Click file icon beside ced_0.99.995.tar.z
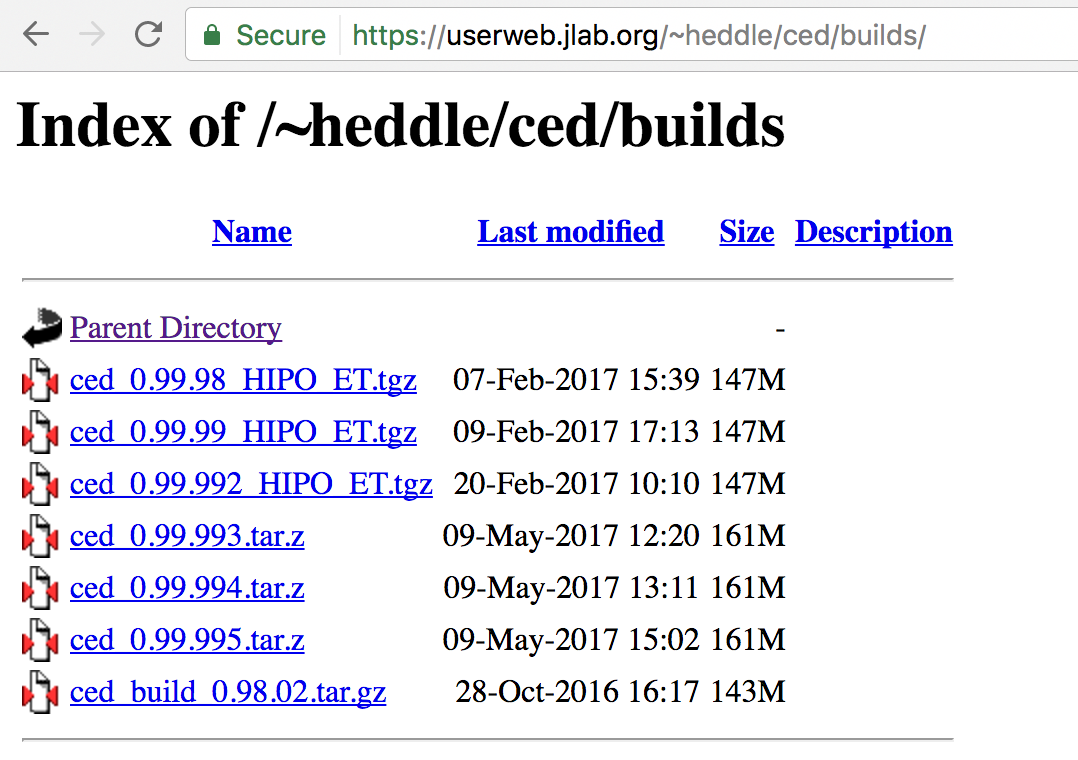The image size is (1078, 760). [x=40, y=640]
